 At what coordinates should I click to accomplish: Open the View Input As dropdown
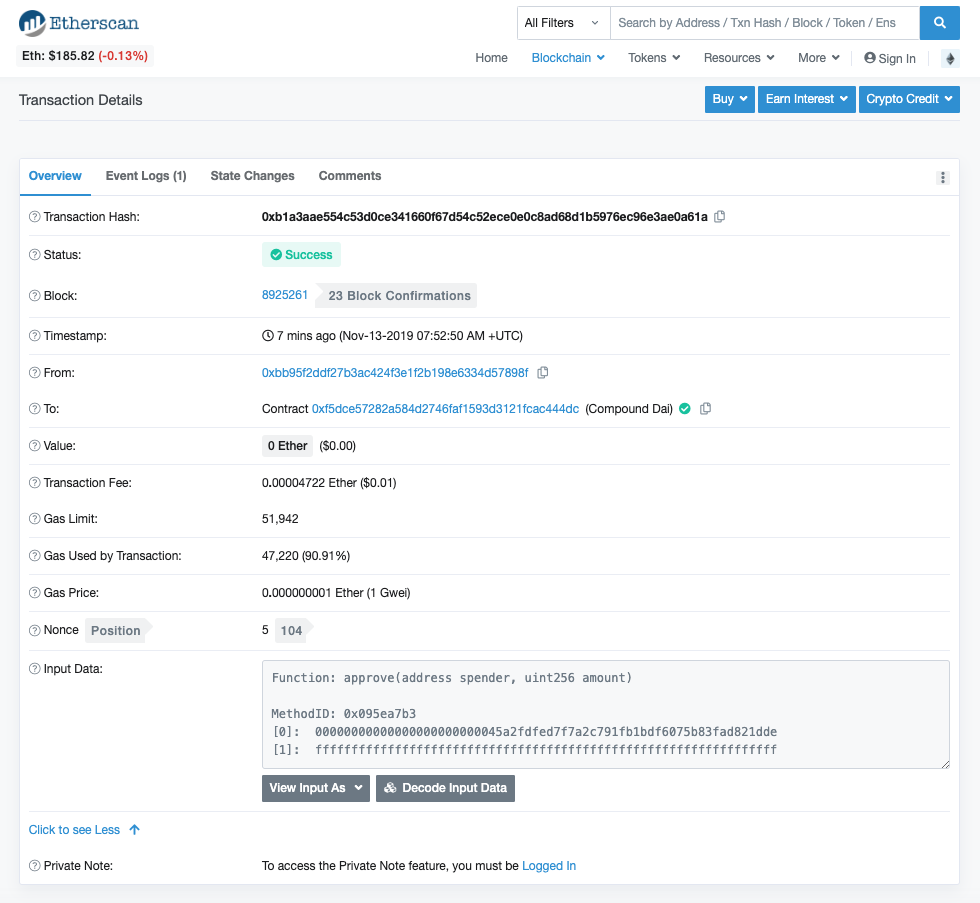coord(316,788)
